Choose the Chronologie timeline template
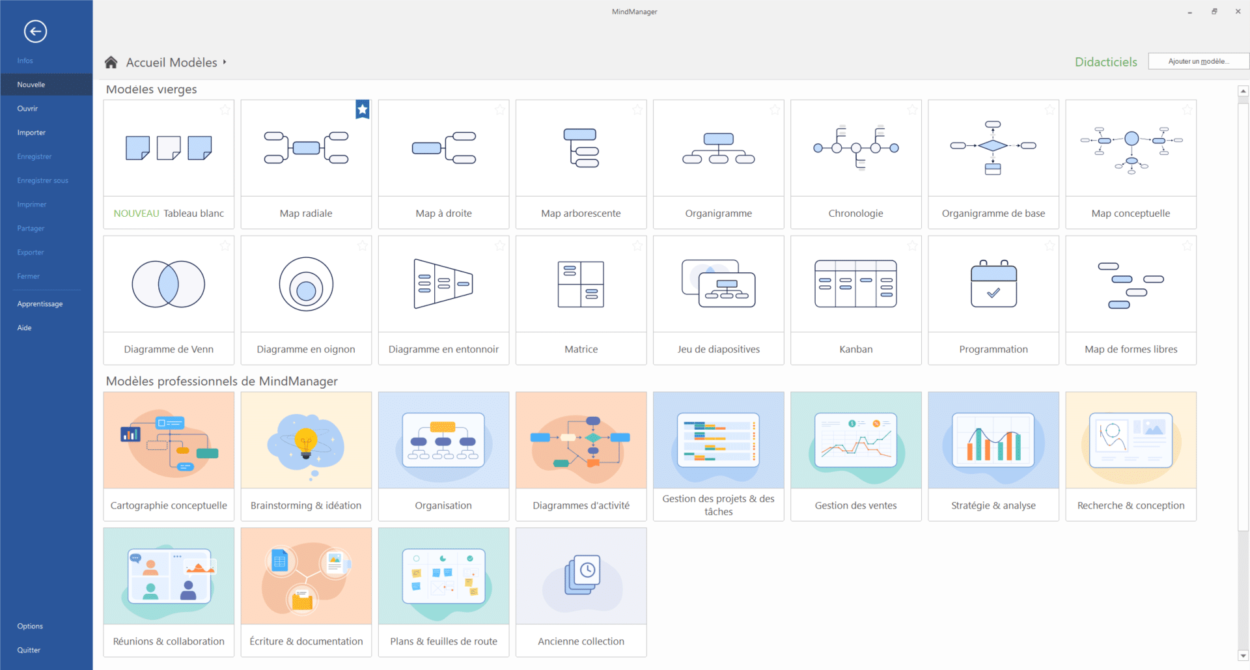 (856, 148)
